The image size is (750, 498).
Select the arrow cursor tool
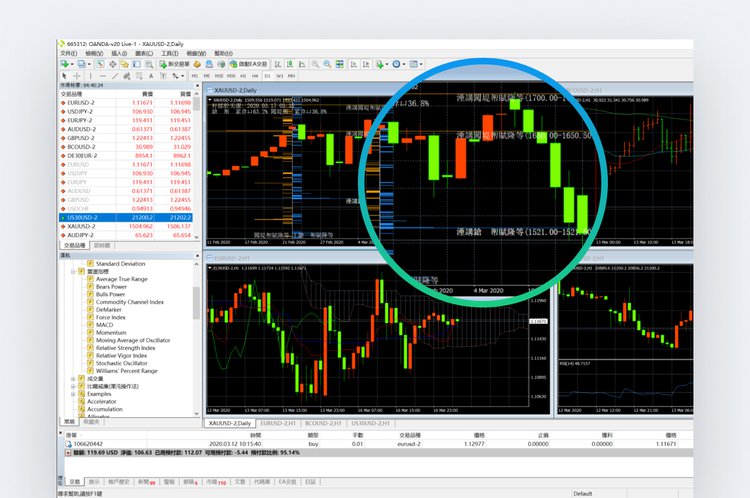[x=65, y=75]
